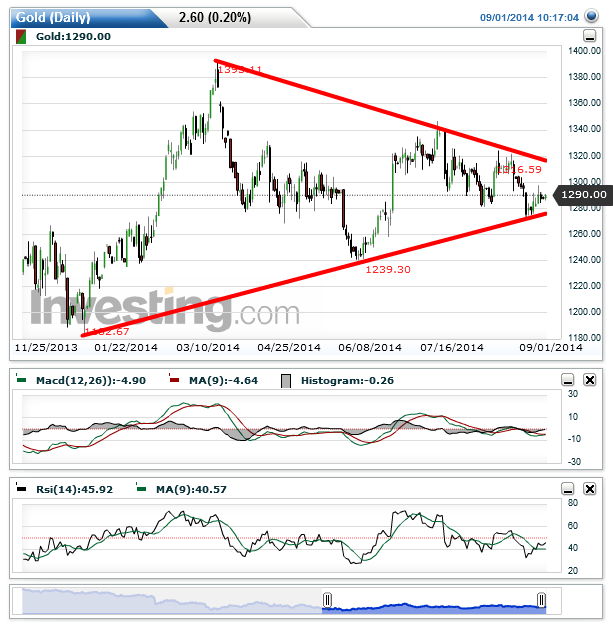Click the MA(9):-4.64 label

[x=223, y=380]
